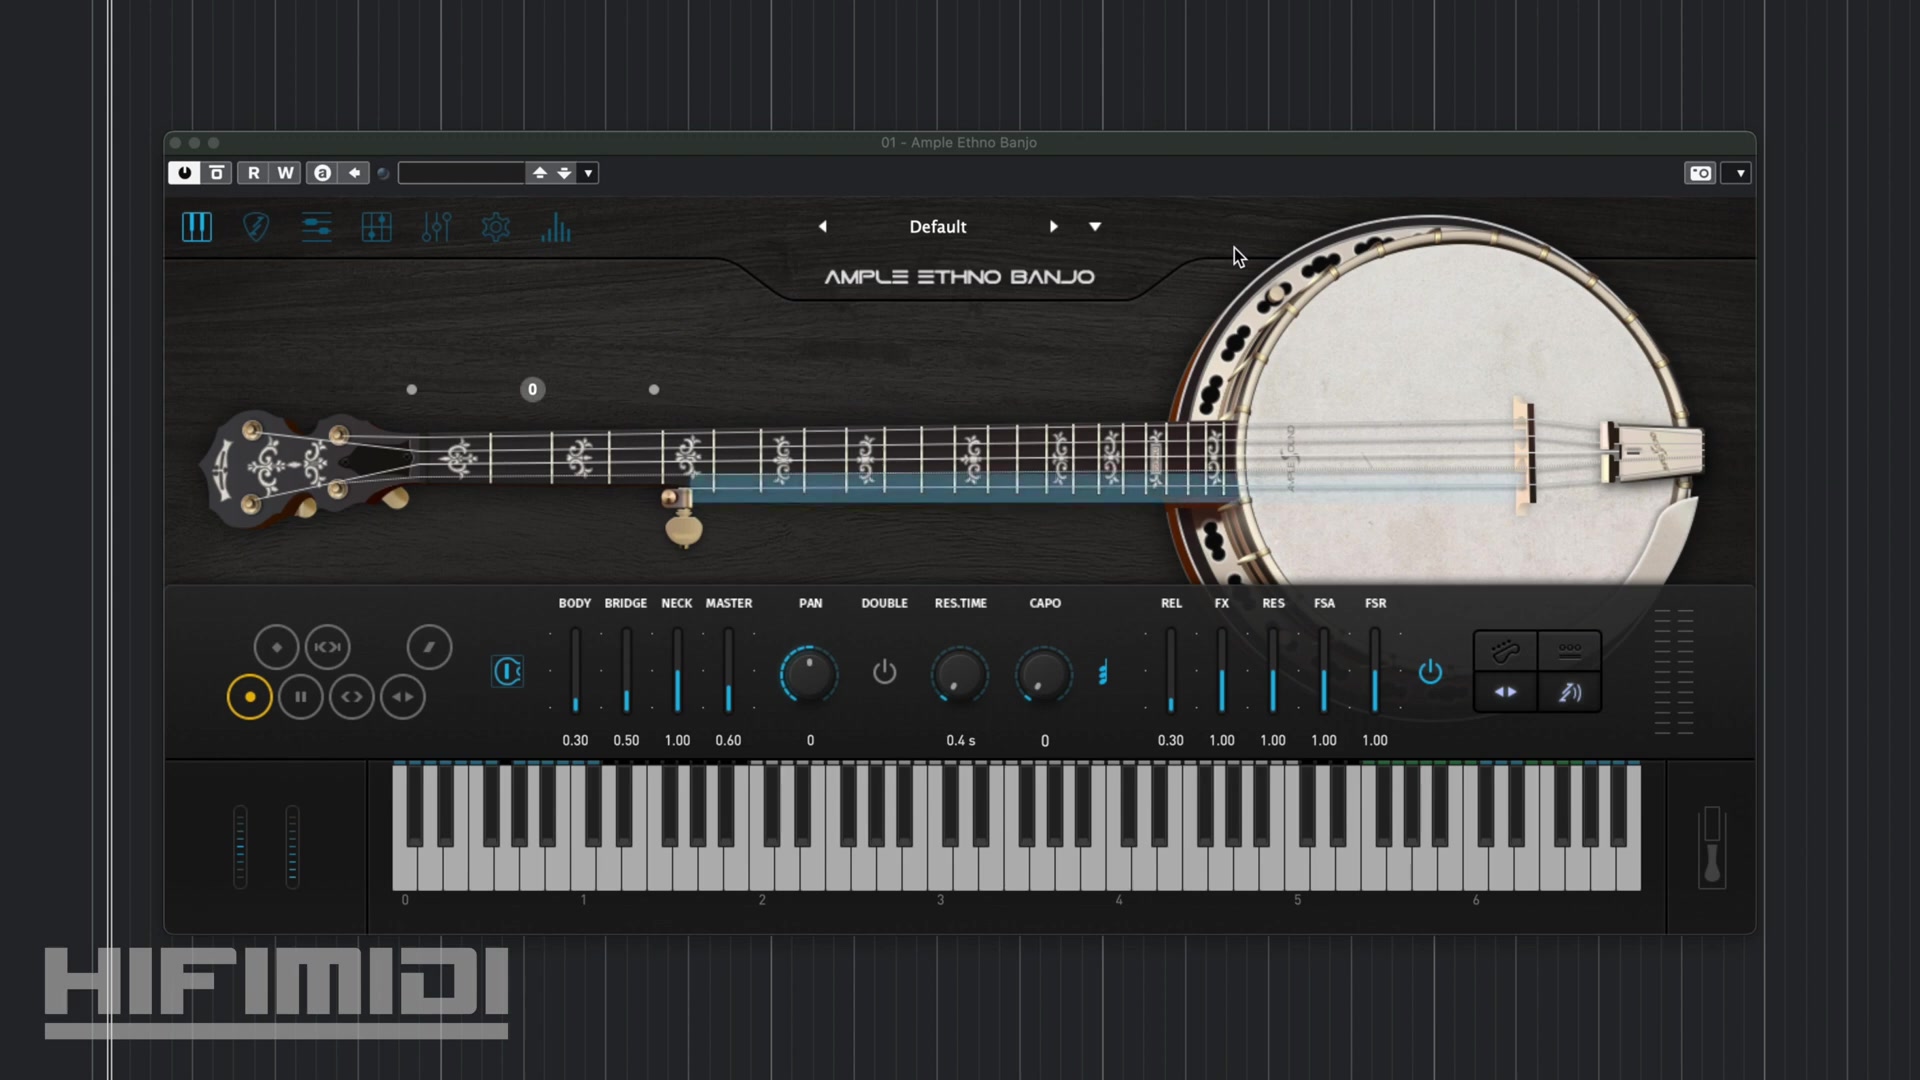Viewport: 1920px width, 1080px height.
Task: Click the three-dots-over-lines icon button
Action: click(1569, 652)
